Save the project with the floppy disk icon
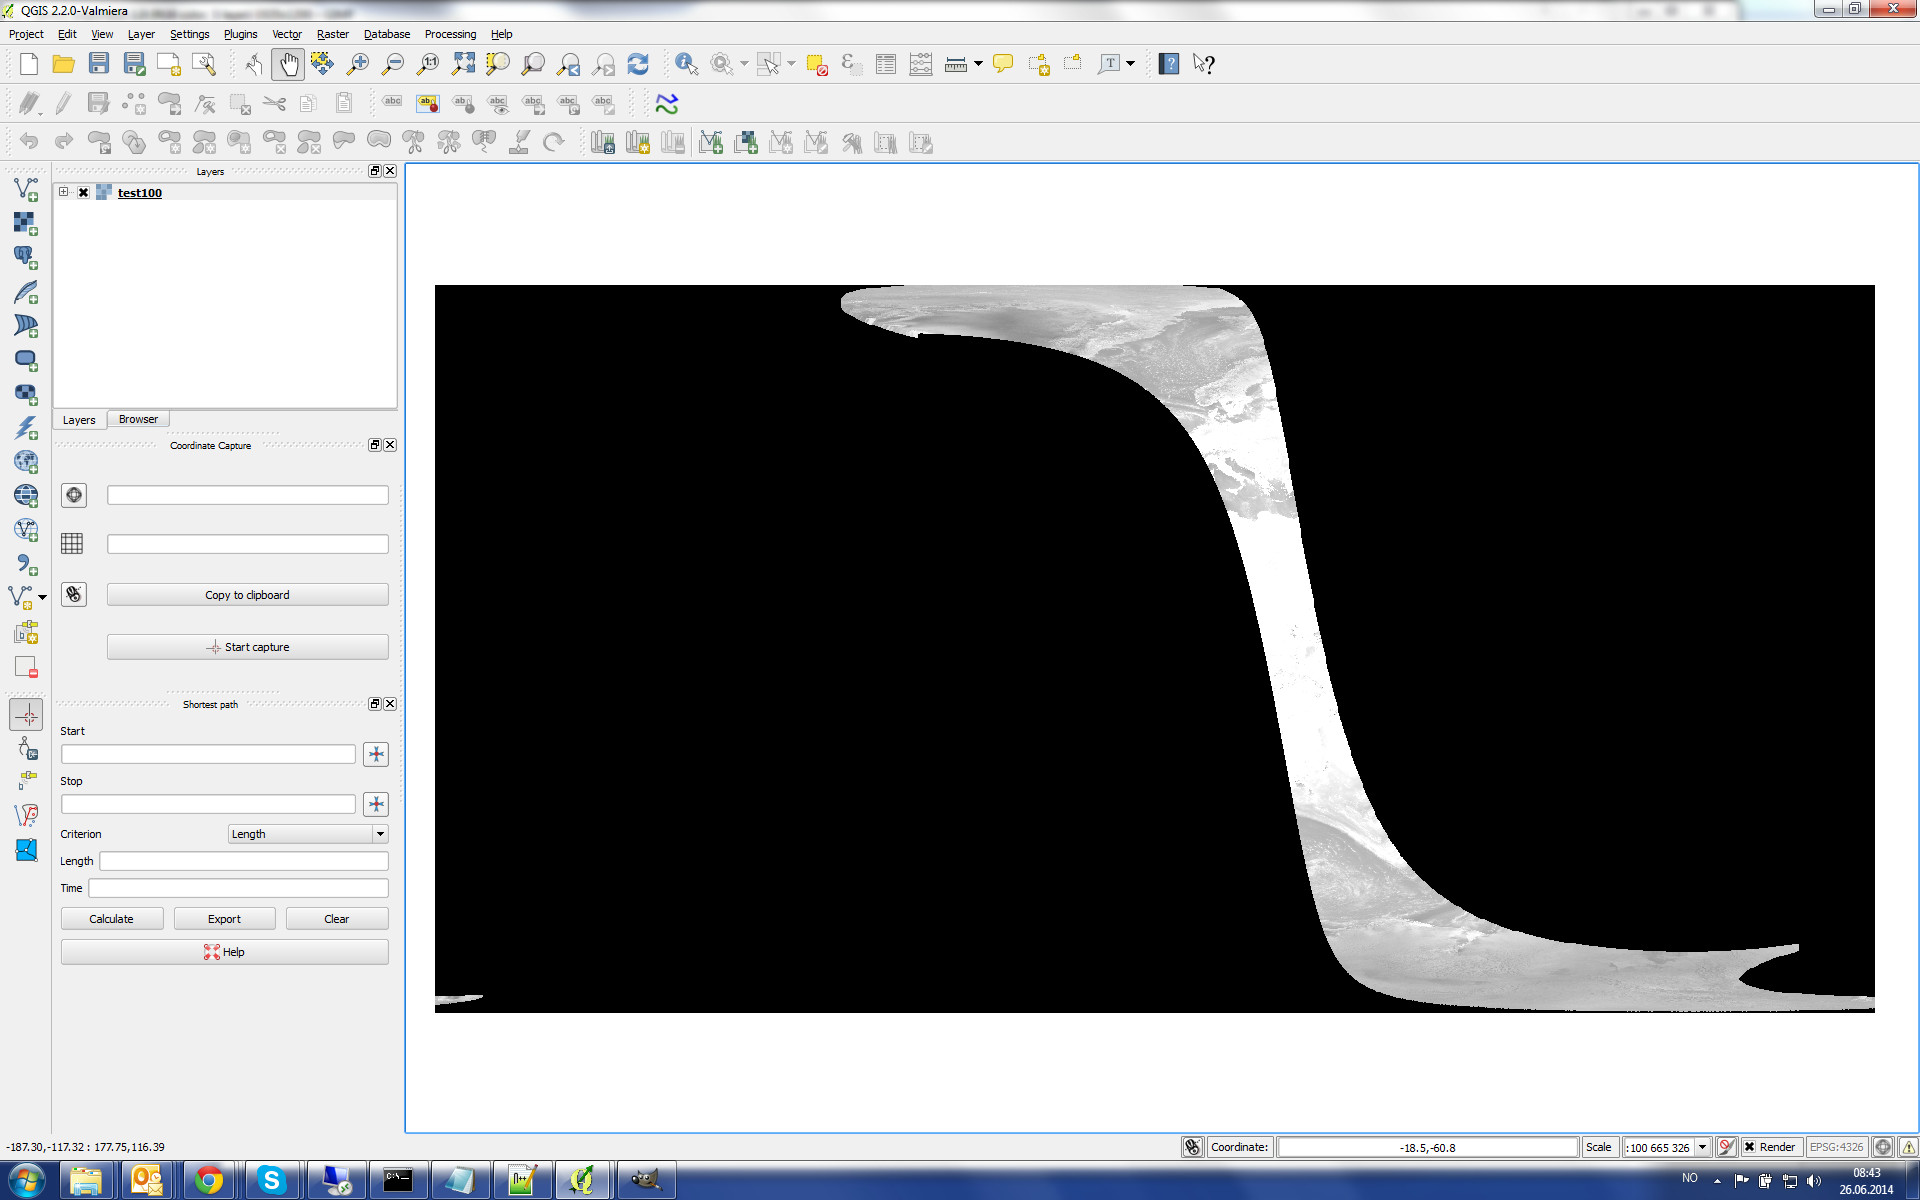Viewport: 1920px width, 1200px height. 99,65
